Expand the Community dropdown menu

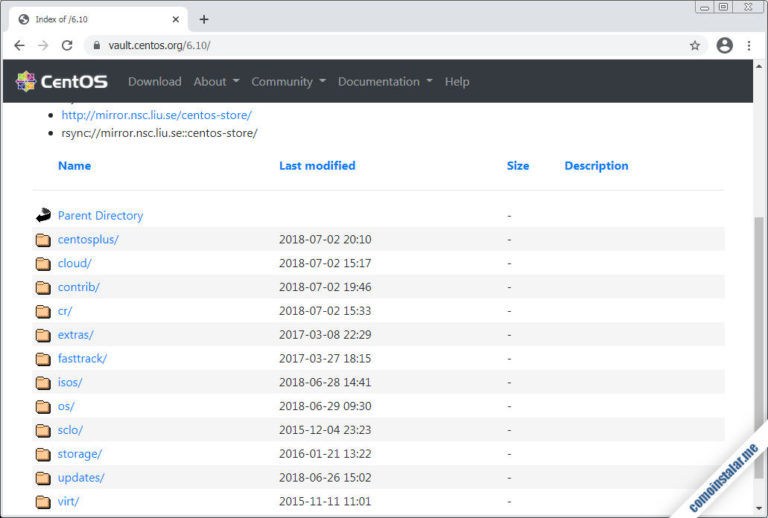pyautogui.click(x=288, y=81)
